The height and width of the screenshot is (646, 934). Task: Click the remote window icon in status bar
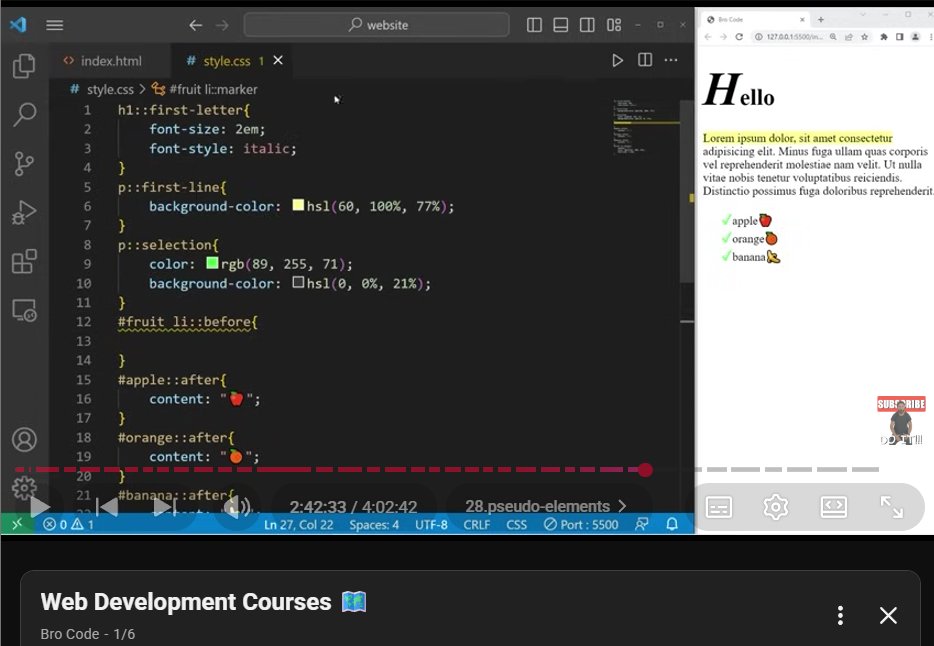click(17, 524)
